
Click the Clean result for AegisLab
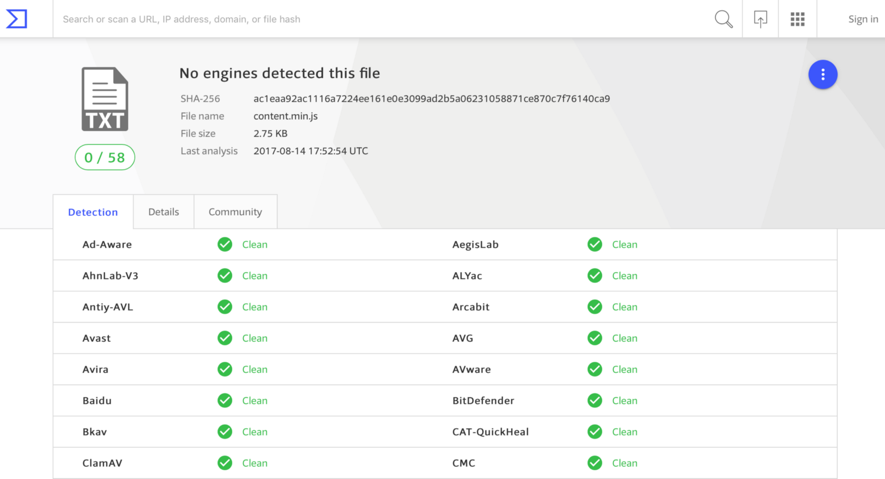pyautogui.click(x=624, y=244)
